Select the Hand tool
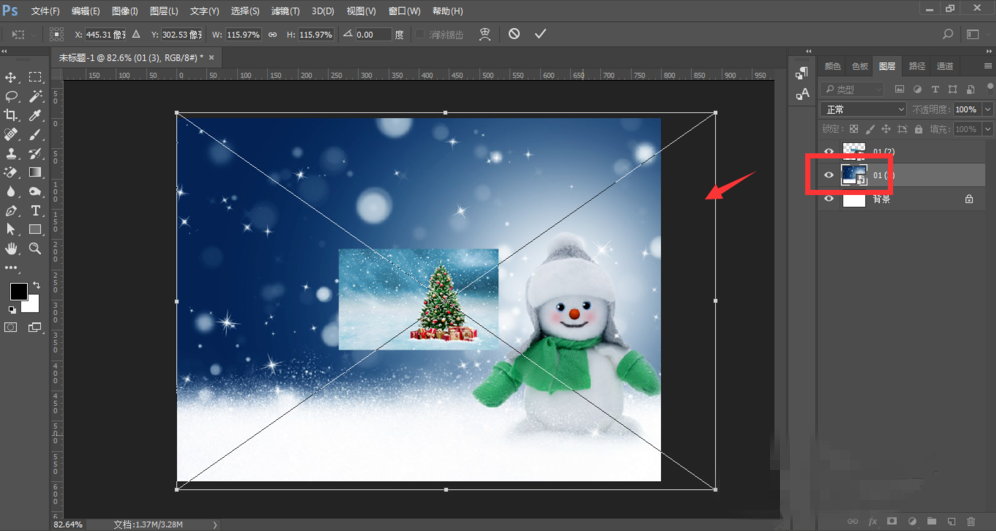 point(11,248)
